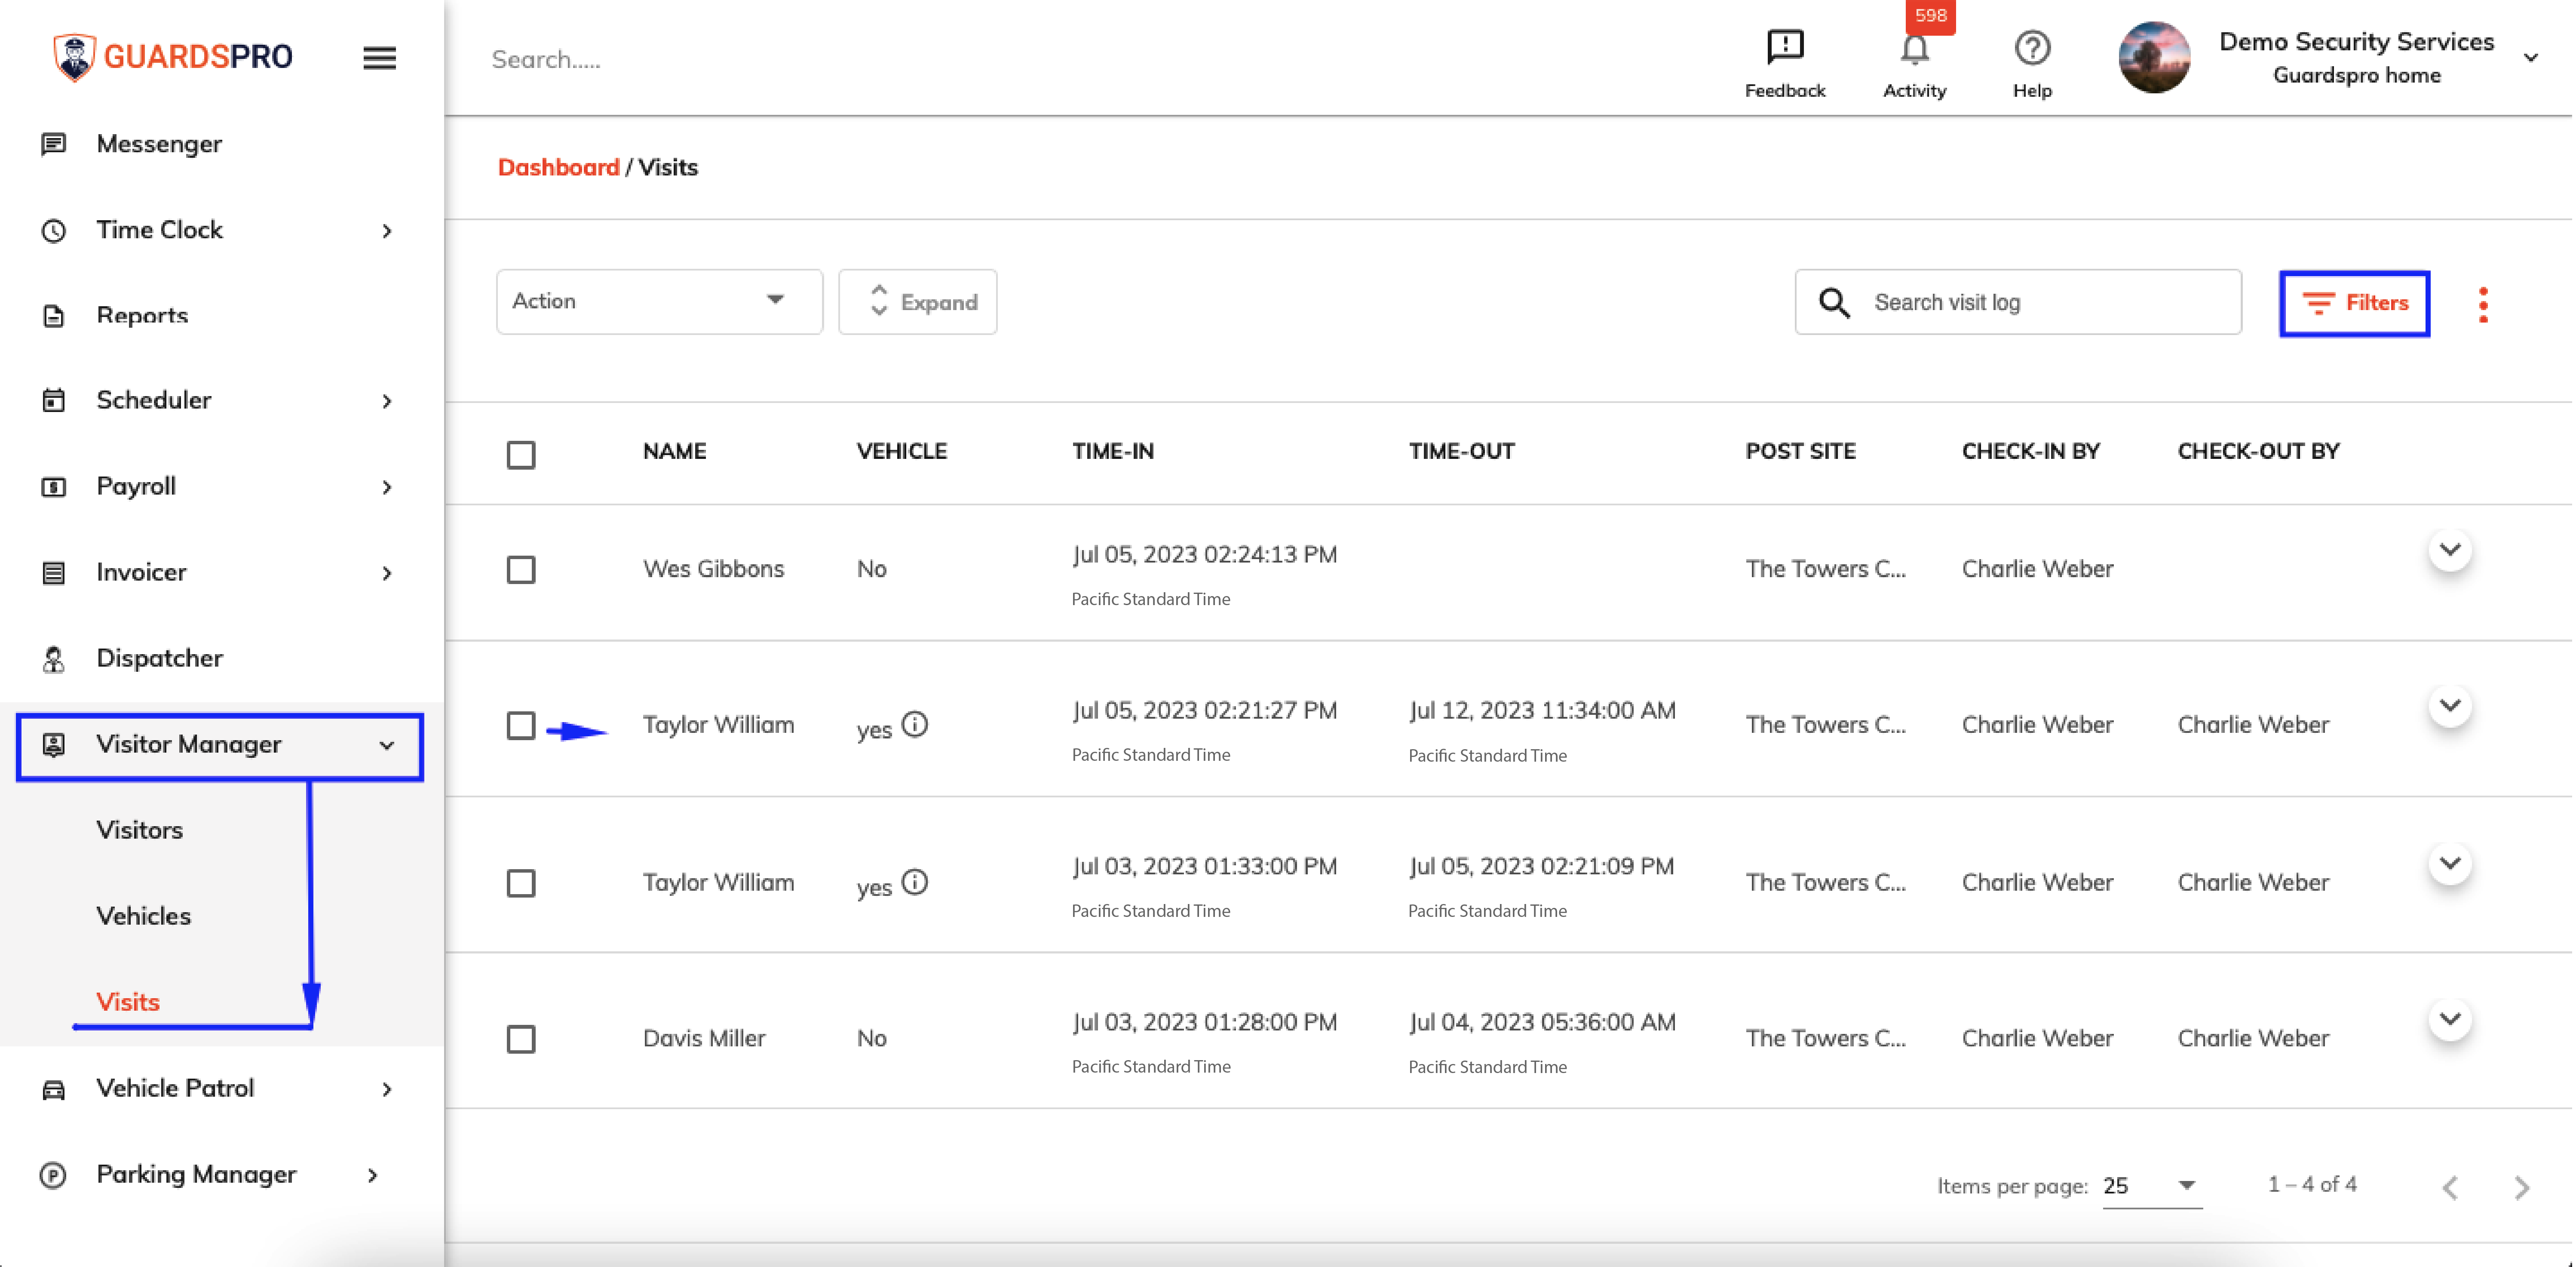Open Vehicles under Visitor Manager

[x=143, y=917]
